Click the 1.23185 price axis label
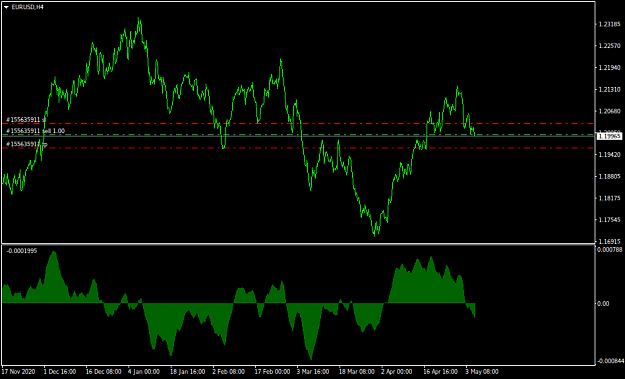625x379 pixels. pos(610,24)
